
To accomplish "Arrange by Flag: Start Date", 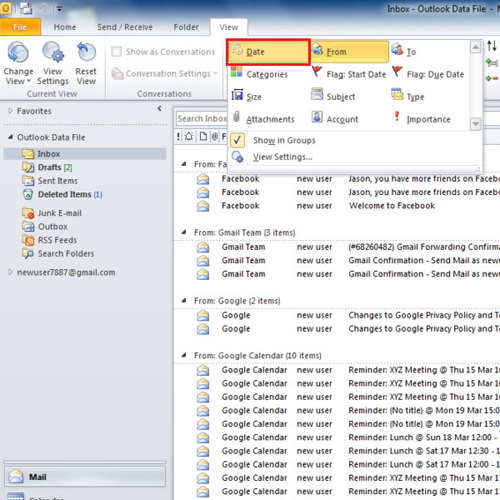I will (x=349, y=74).
